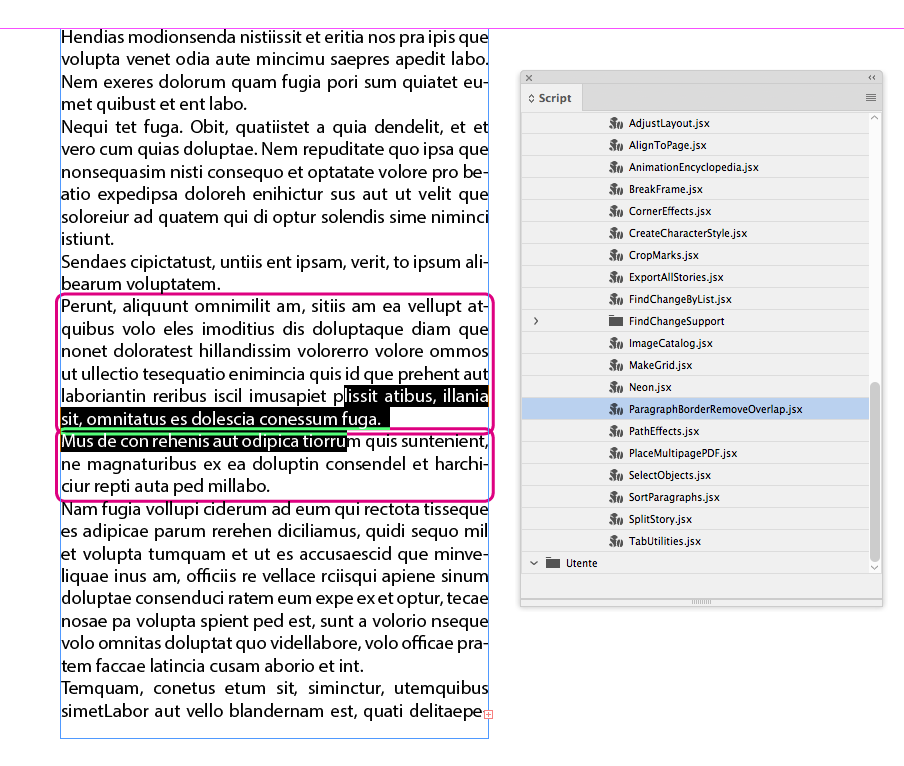904x766 pixels.
Task: Click the FindChangeSupport folder icon
Action: coord(616,321)
